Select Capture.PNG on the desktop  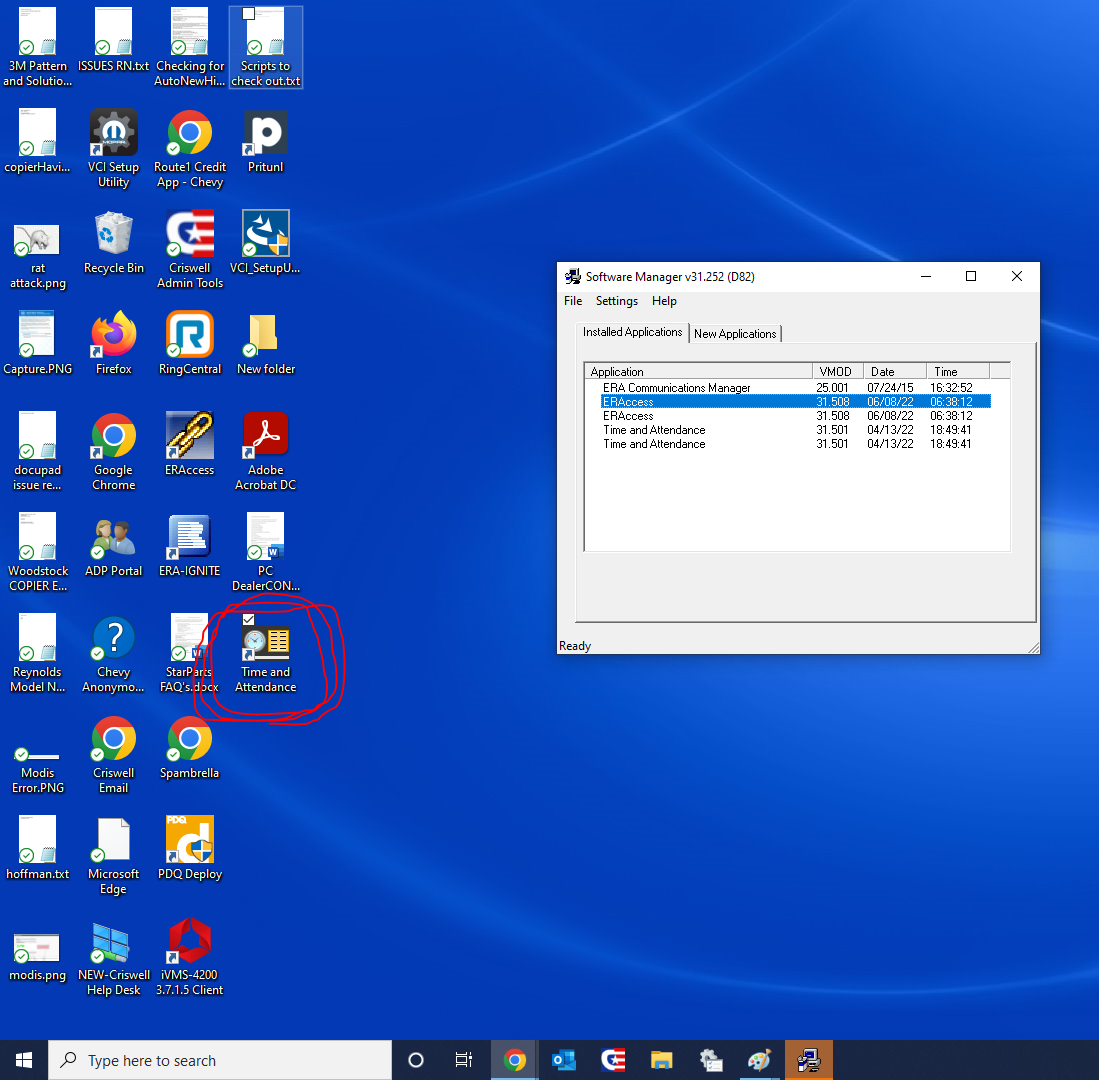[38, 343]
